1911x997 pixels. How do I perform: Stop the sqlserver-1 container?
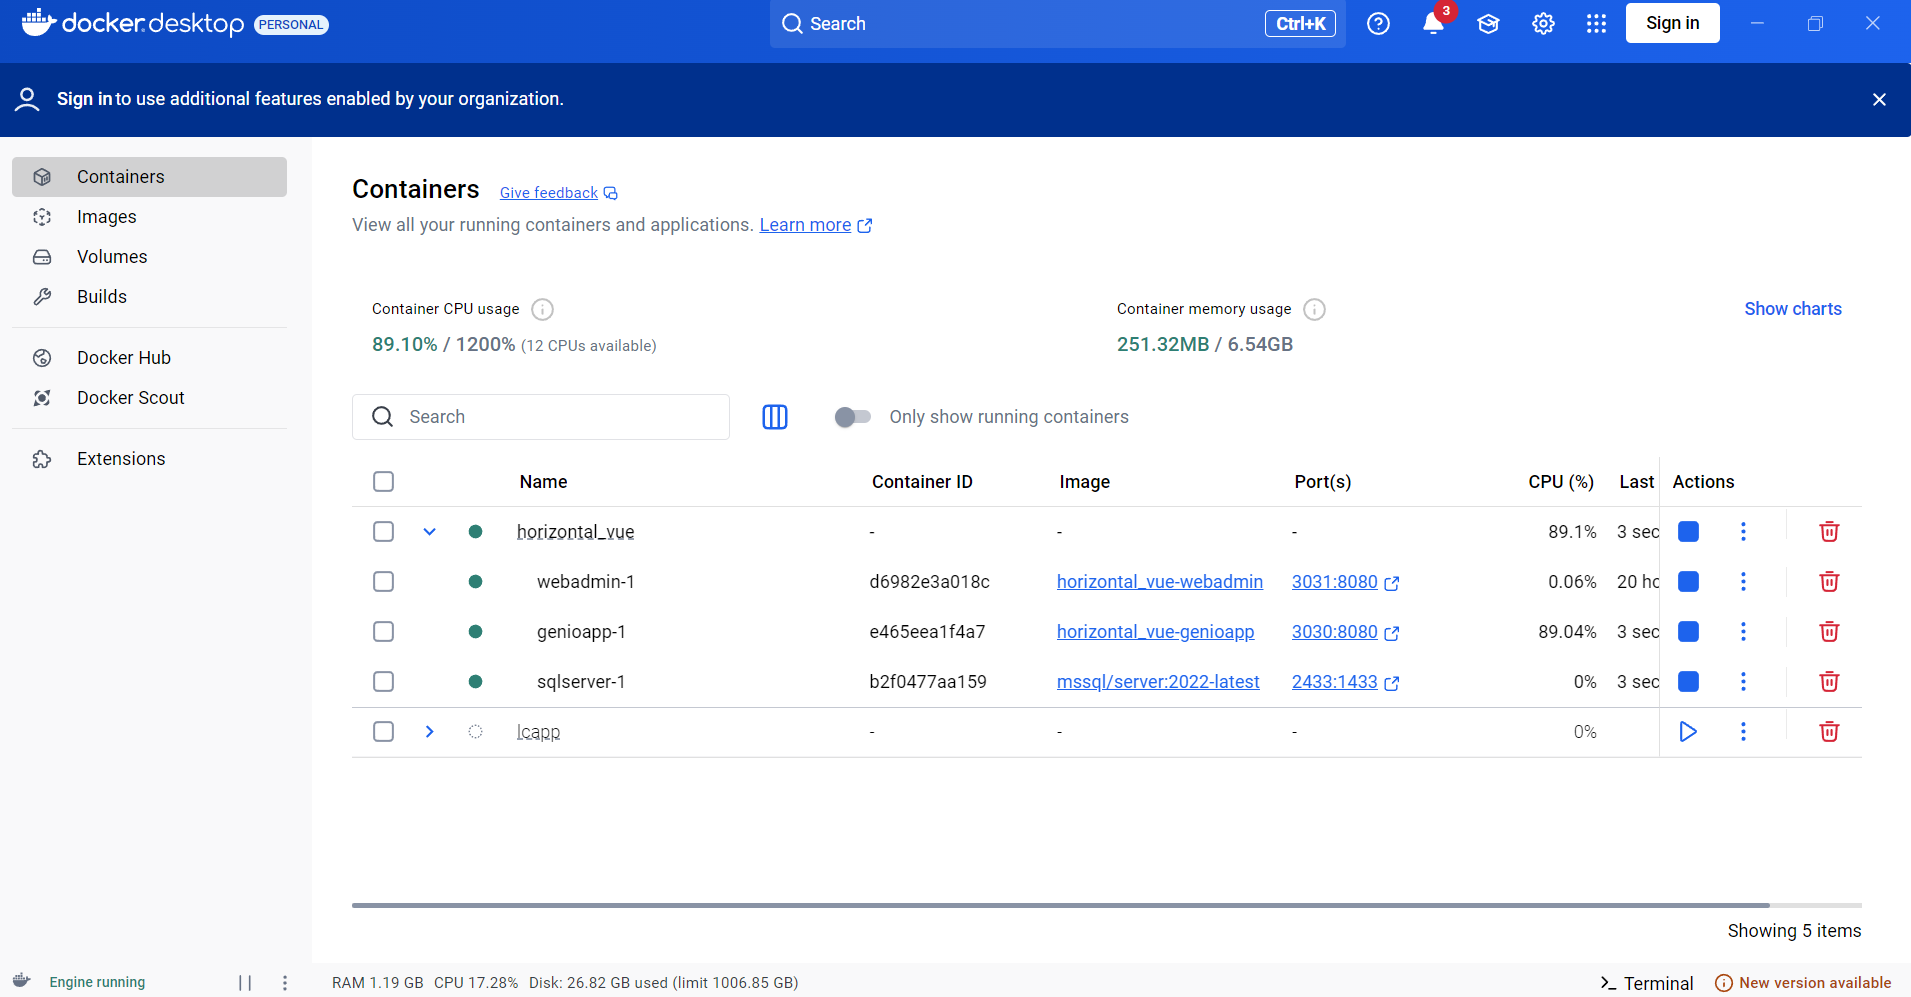click(x=1688, y=682)
